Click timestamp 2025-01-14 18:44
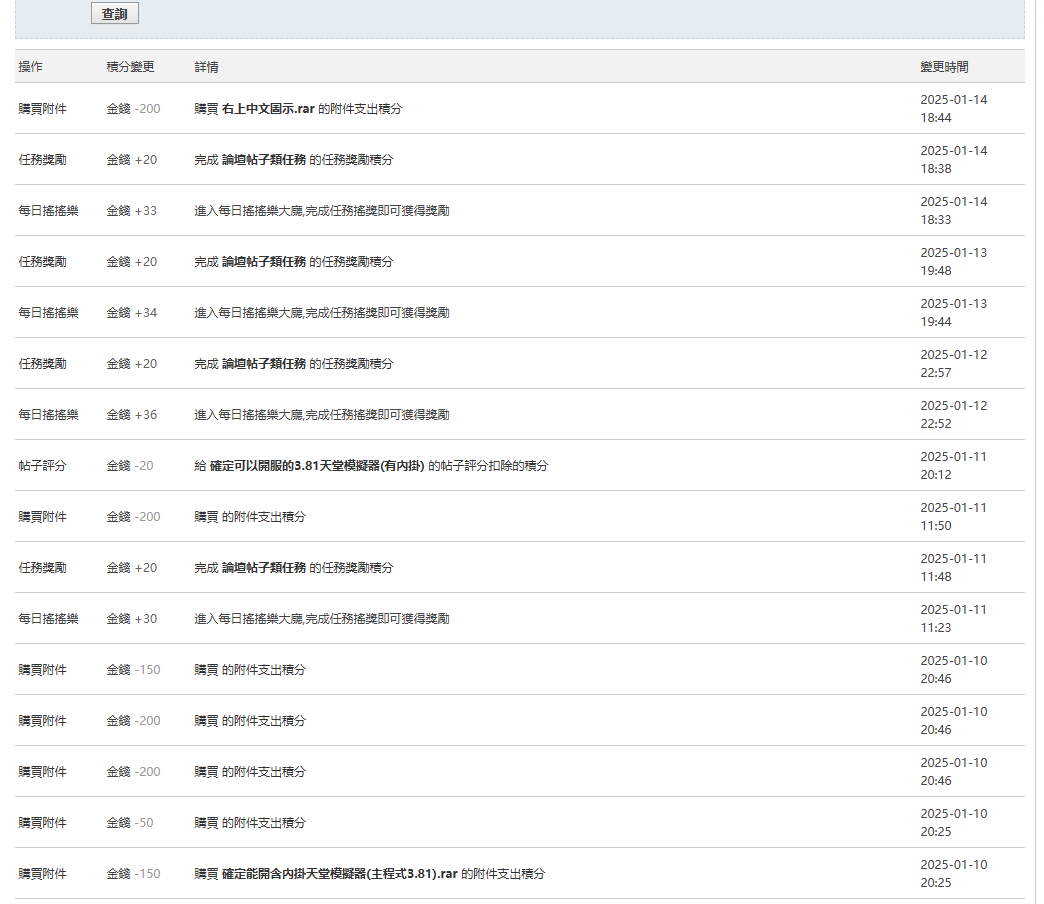Viewport: 1044px width, 904px height. point(953,109)
